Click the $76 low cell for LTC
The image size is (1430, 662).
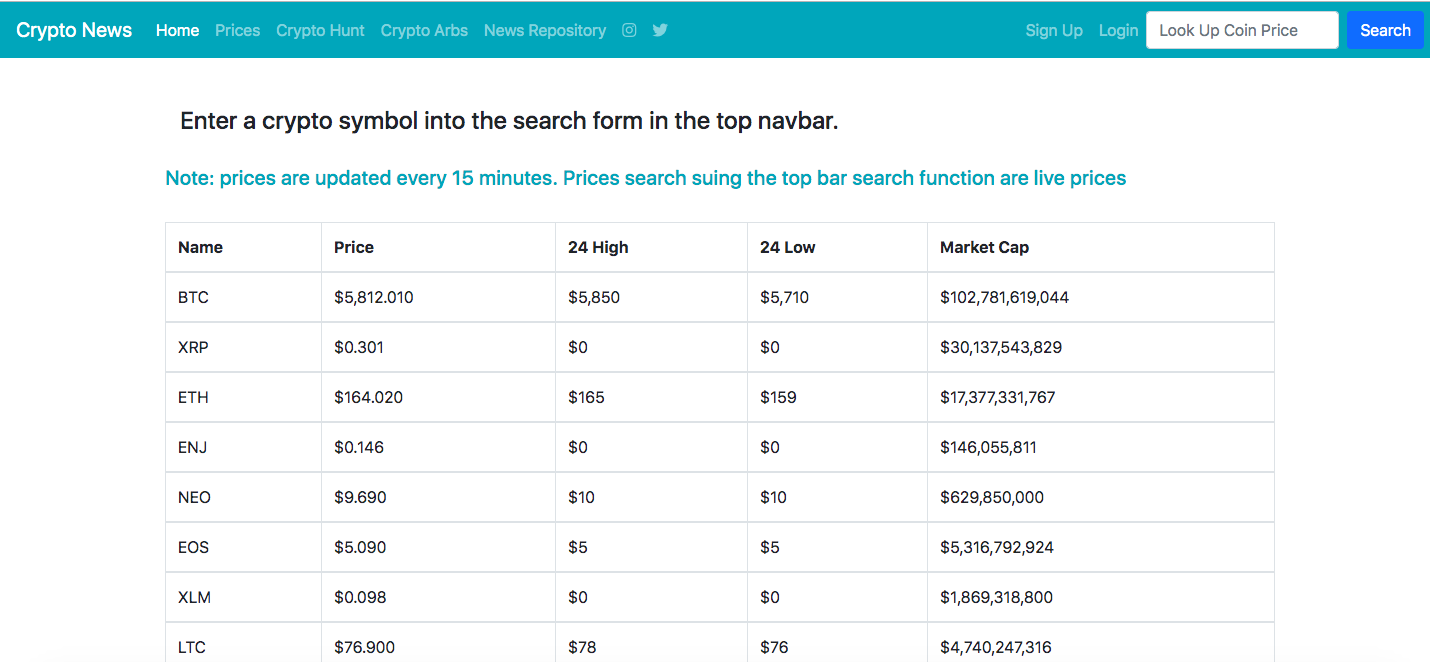(837, 643)
